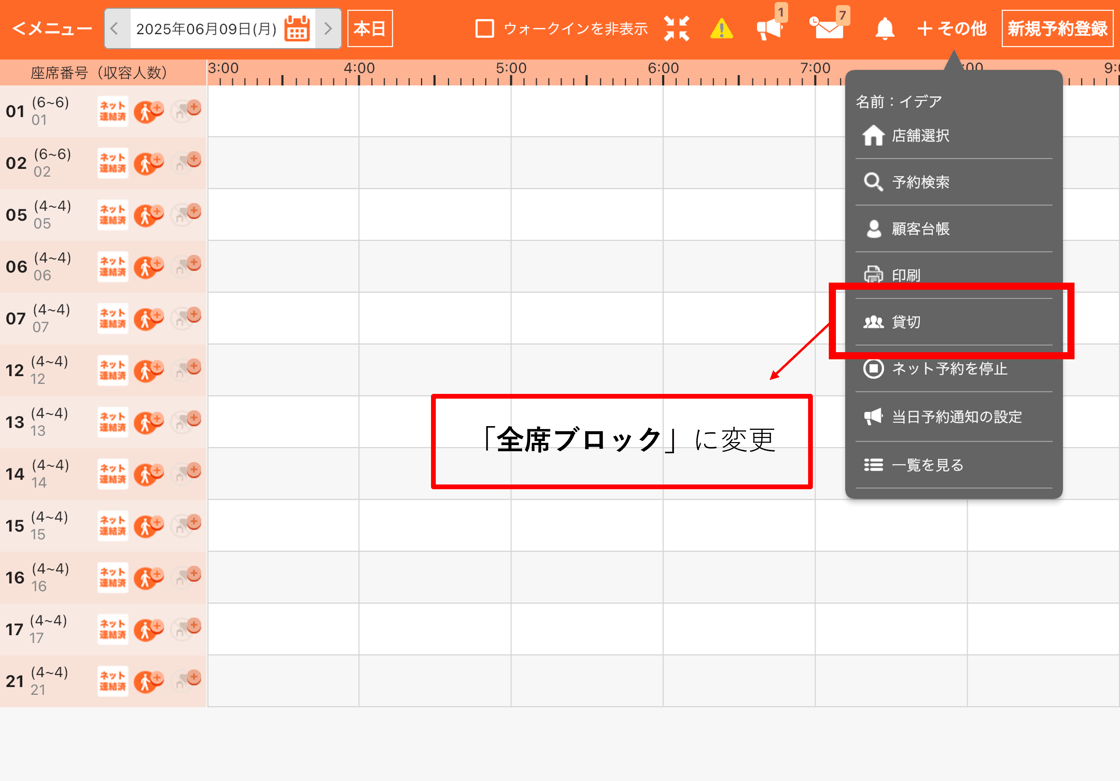The image size is (1120, 781).
Task: Add walk-in for seat 17
Action: [149, 630]
